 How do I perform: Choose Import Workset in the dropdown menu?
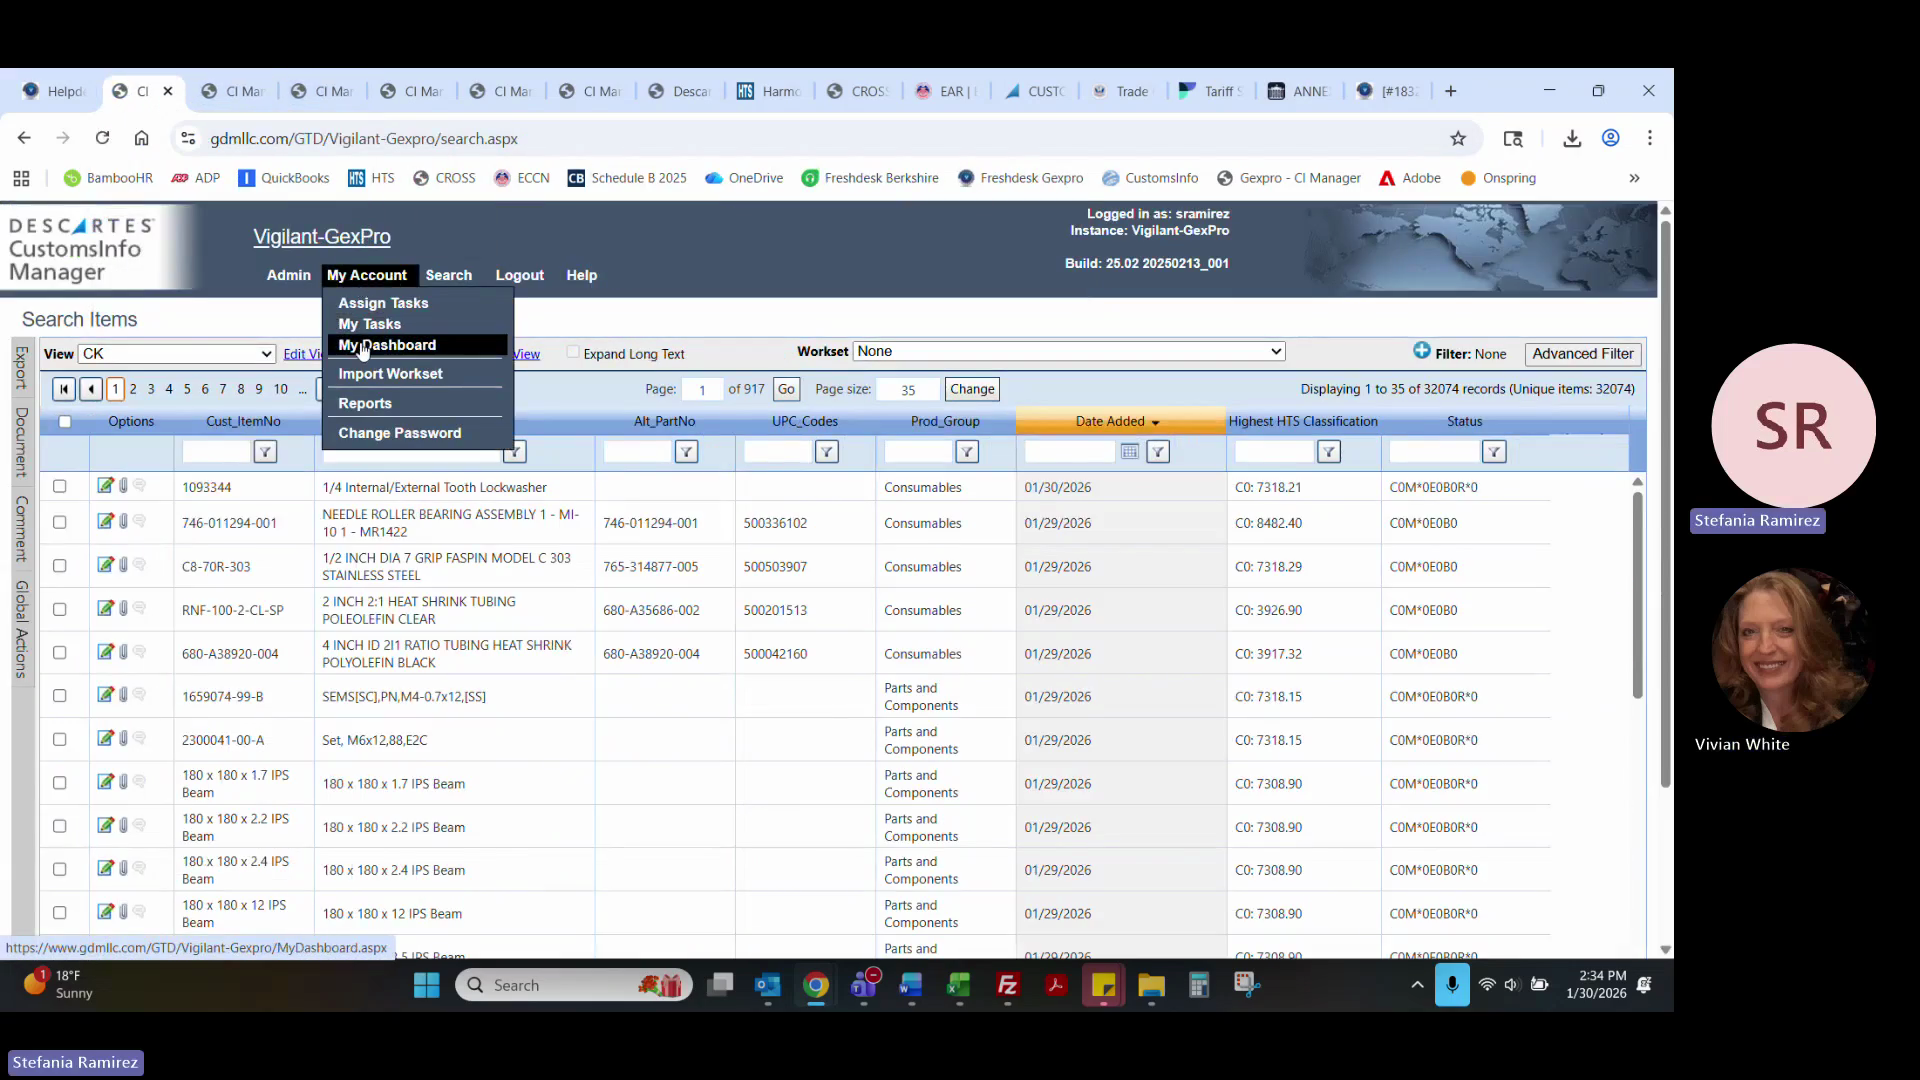pos(390,374)
